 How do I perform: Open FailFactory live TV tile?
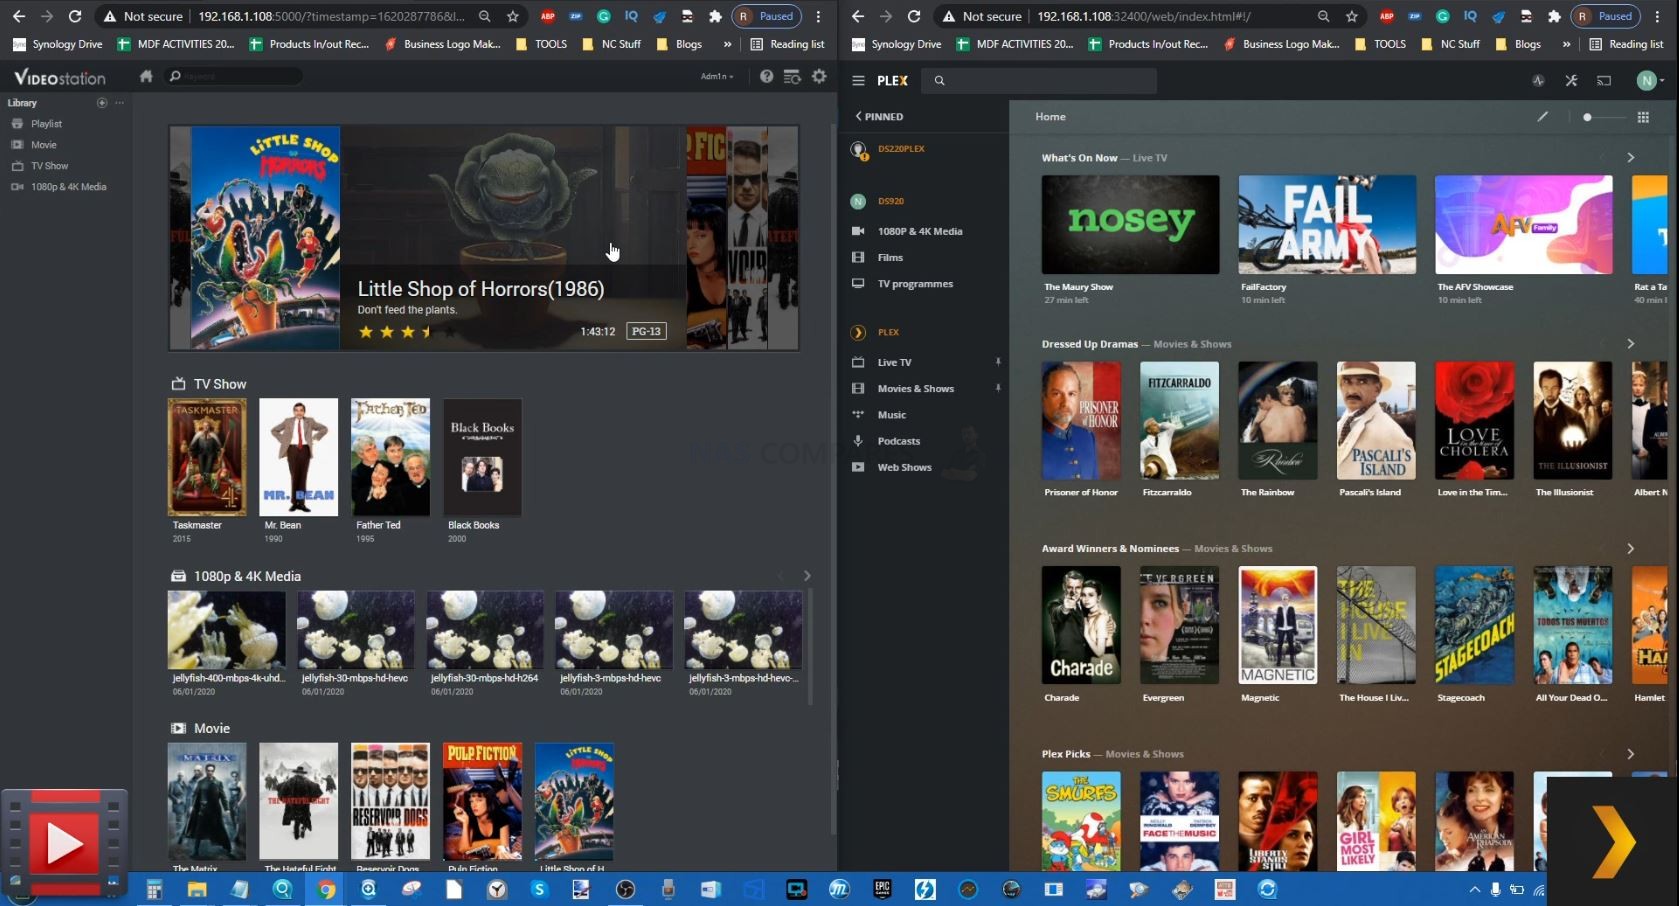click(x=1327, y=224)
